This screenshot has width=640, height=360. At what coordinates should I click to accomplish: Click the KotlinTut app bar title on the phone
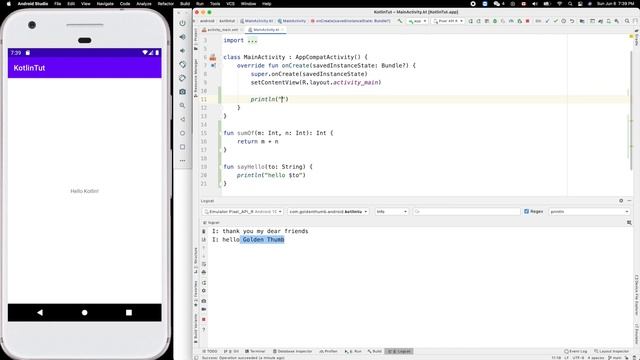(x=29, y=68)
